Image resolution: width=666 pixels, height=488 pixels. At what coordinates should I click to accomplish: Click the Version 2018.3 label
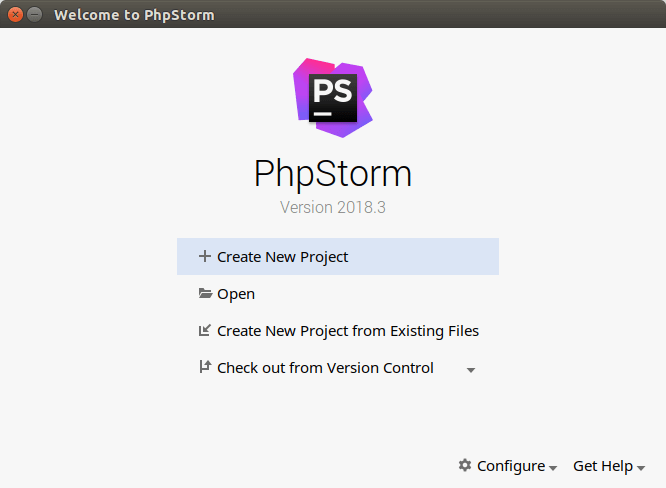[333, 208]
